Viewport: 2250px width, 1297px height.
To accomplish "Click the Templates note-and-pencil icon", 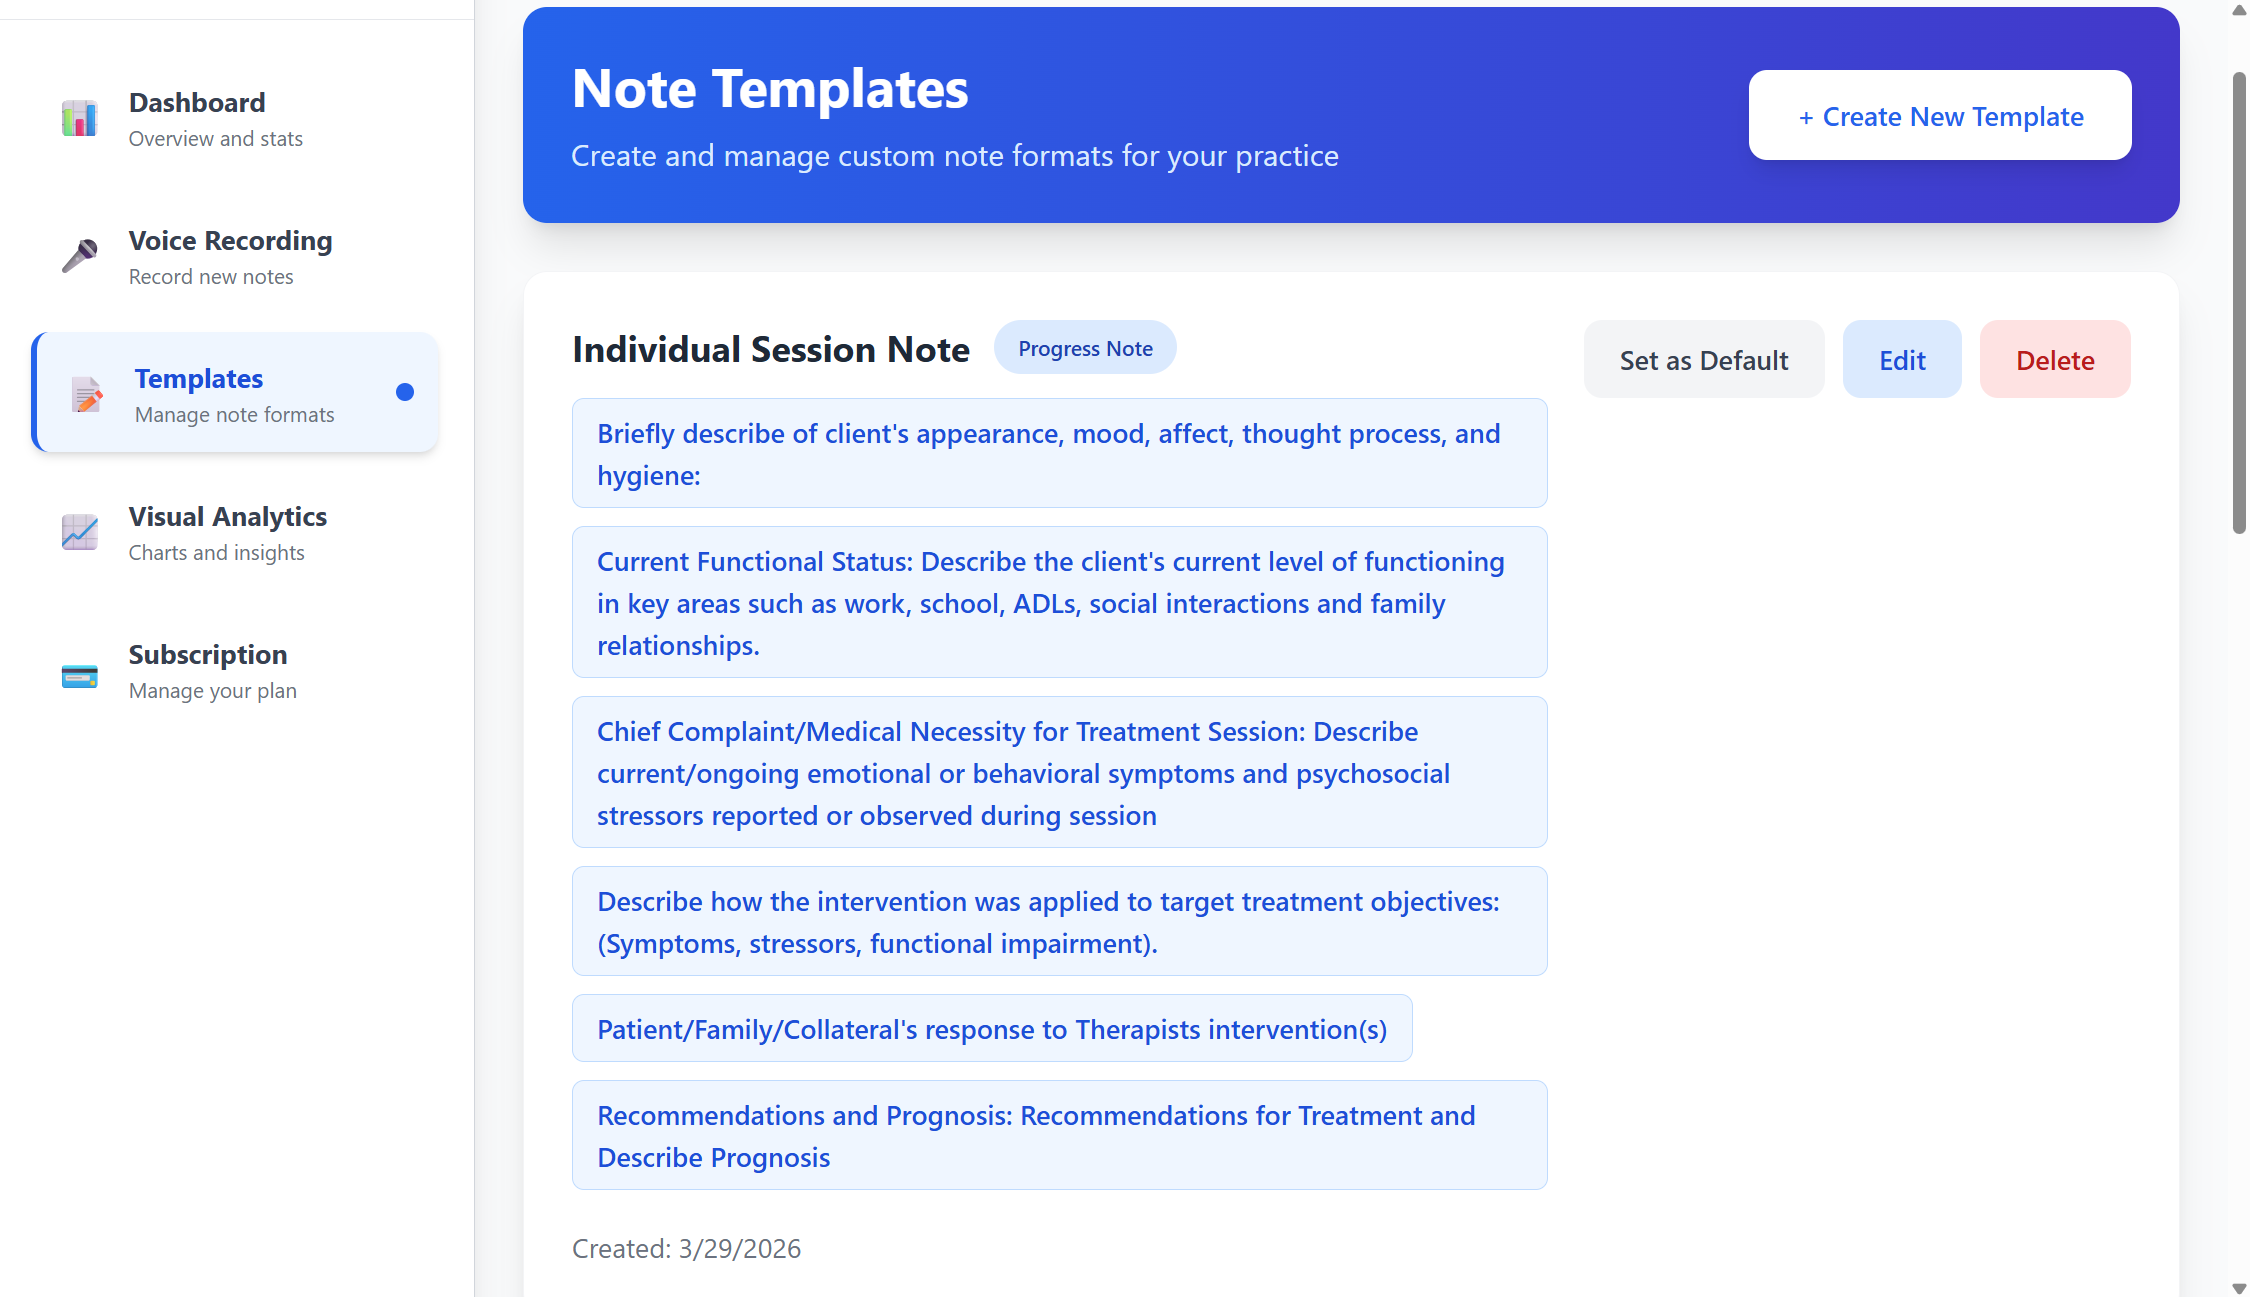I will point(86,394).
